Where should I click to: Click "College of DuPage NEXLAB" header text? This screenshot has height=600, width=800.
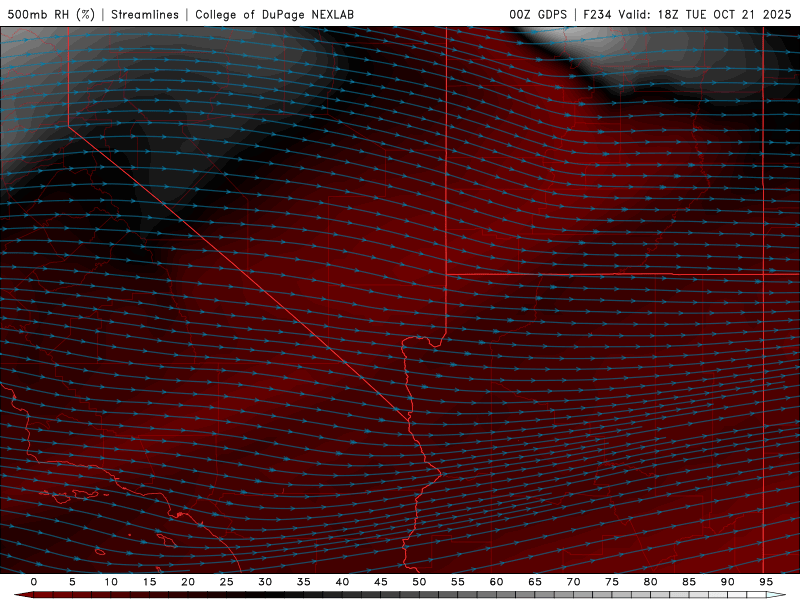pos(274,14)
